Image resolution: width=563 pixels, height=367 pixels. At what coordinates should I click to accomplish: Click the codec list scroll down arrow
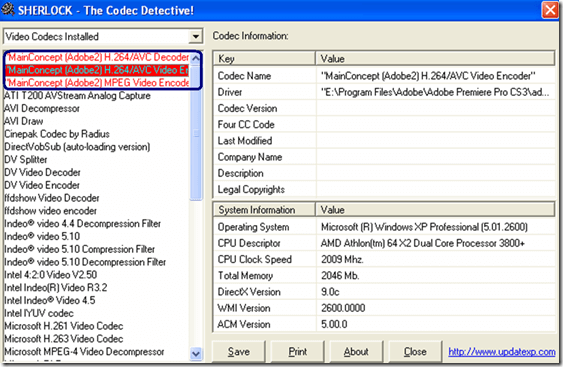pos(196,354)
